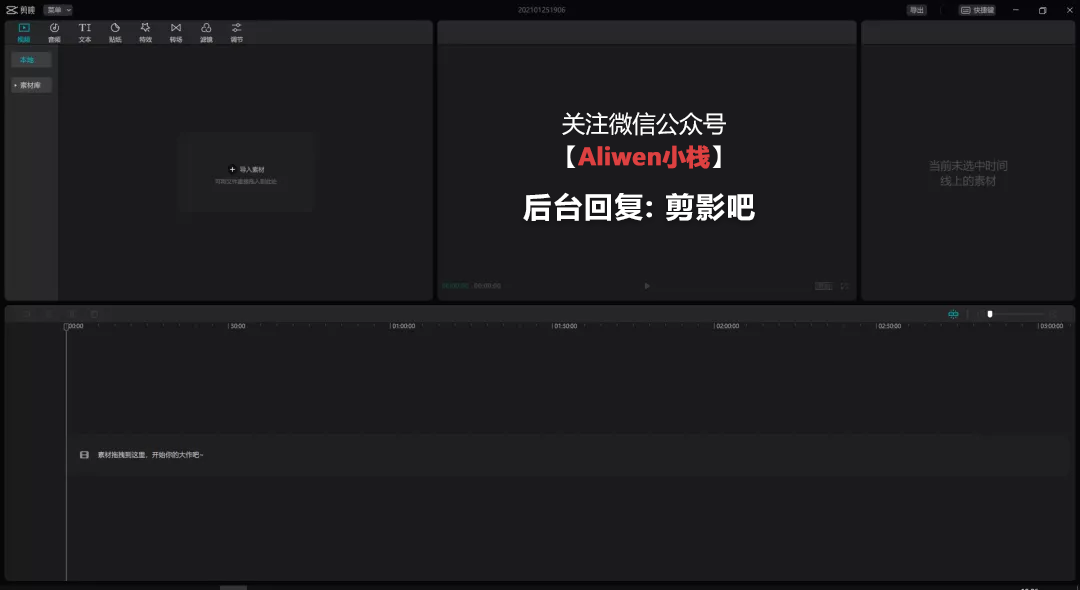
Task: Click the 素材拖拽到这里 timeline placeholder text
Action: point(150,455)
